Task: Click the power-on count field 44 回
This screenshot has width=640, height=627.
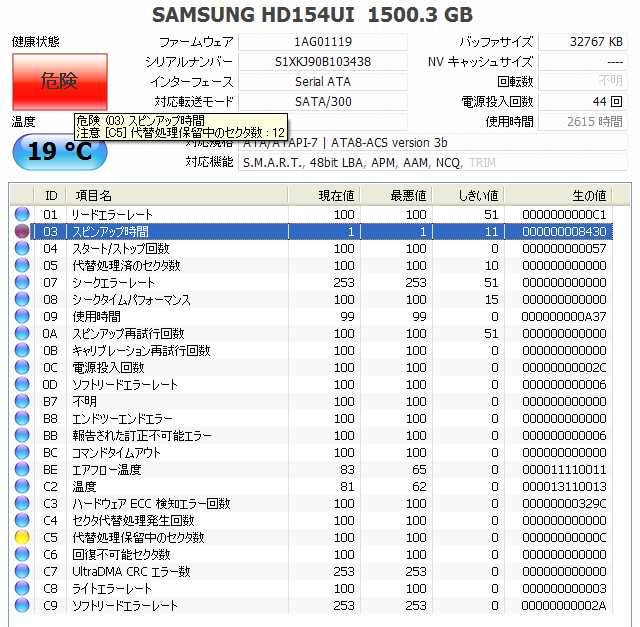Action: click(583, 102)
